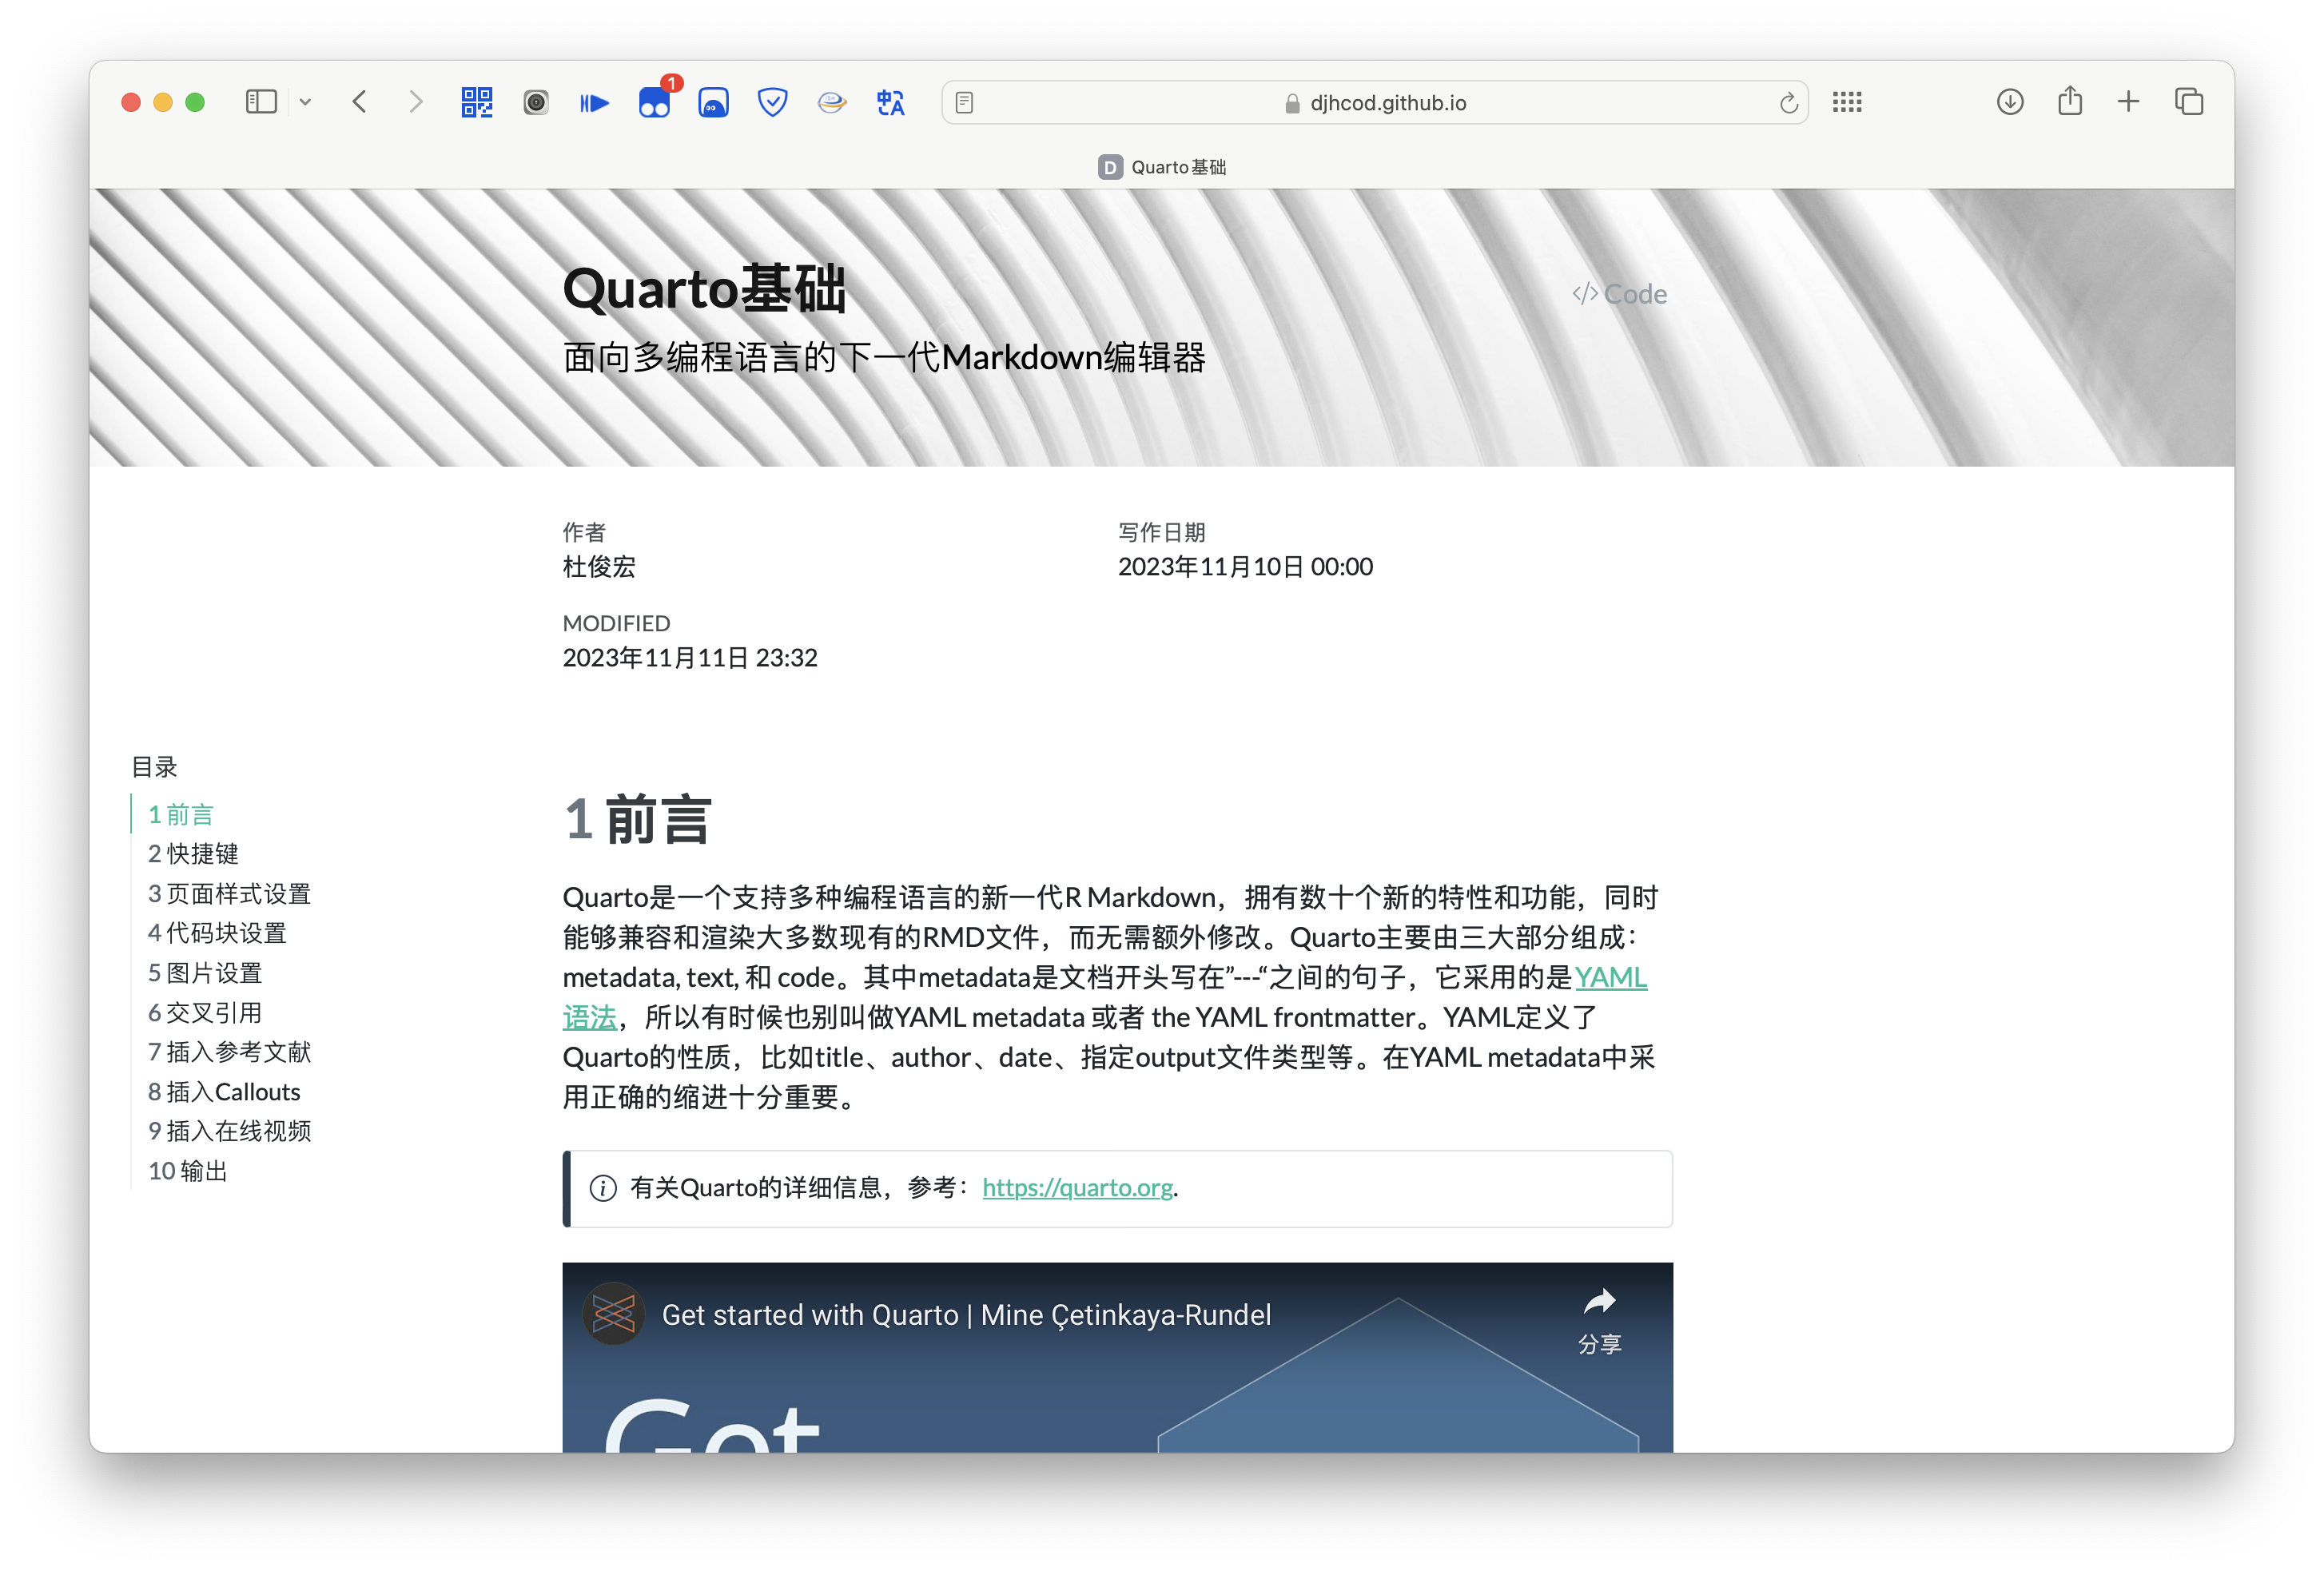Viewport: 2324px width, 1571px height.
Task: Open the video speed controller extension
Action: (594, 101)
